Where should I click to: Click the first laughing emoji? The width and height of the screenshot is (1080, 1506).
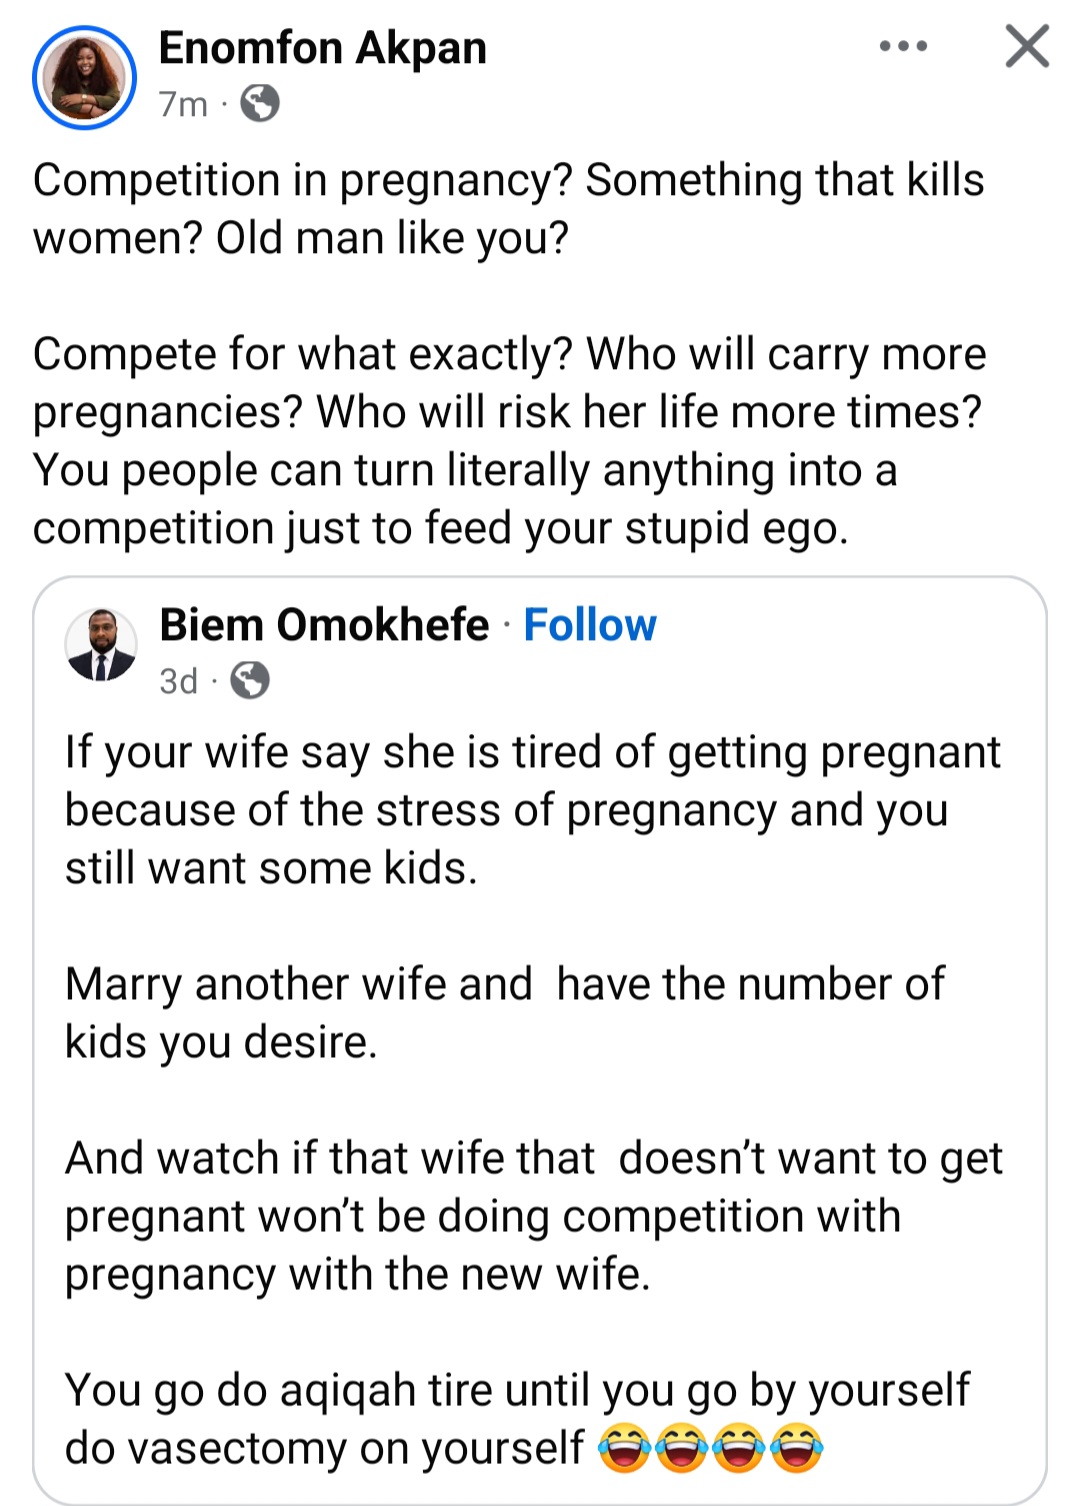(625, 1449)
